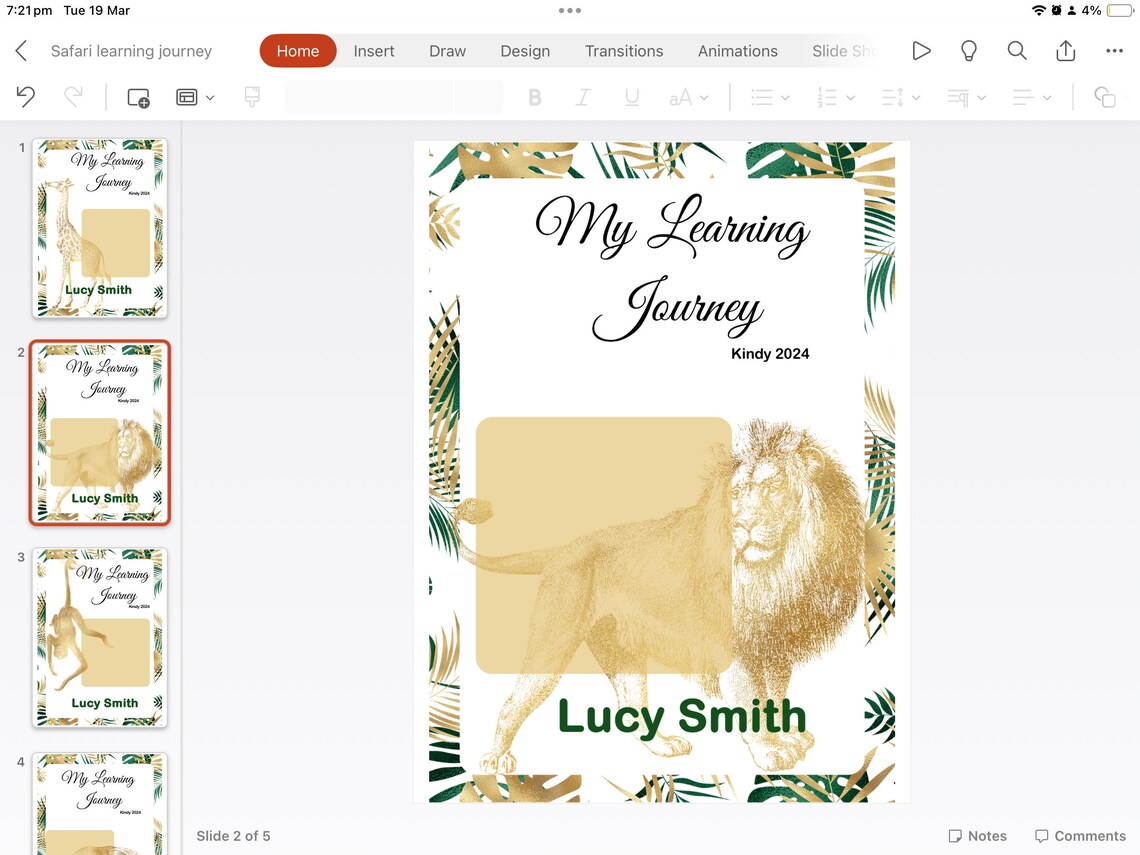
Task: Open the text direction dropdown
Action: coord(966,97)
